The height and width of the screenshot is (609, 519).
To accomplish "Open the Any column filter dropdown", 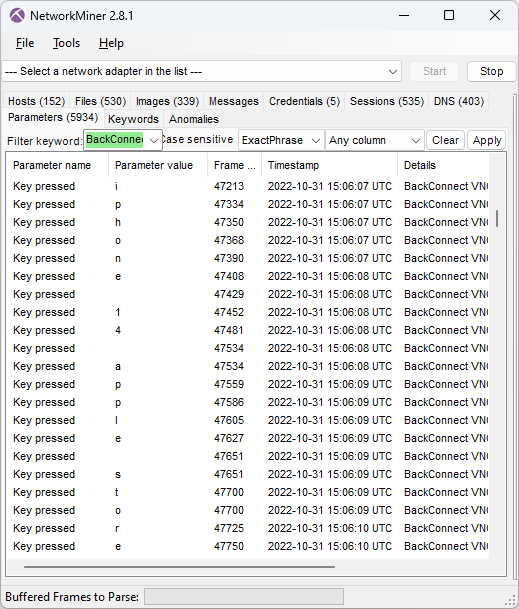I will (375, 140).
